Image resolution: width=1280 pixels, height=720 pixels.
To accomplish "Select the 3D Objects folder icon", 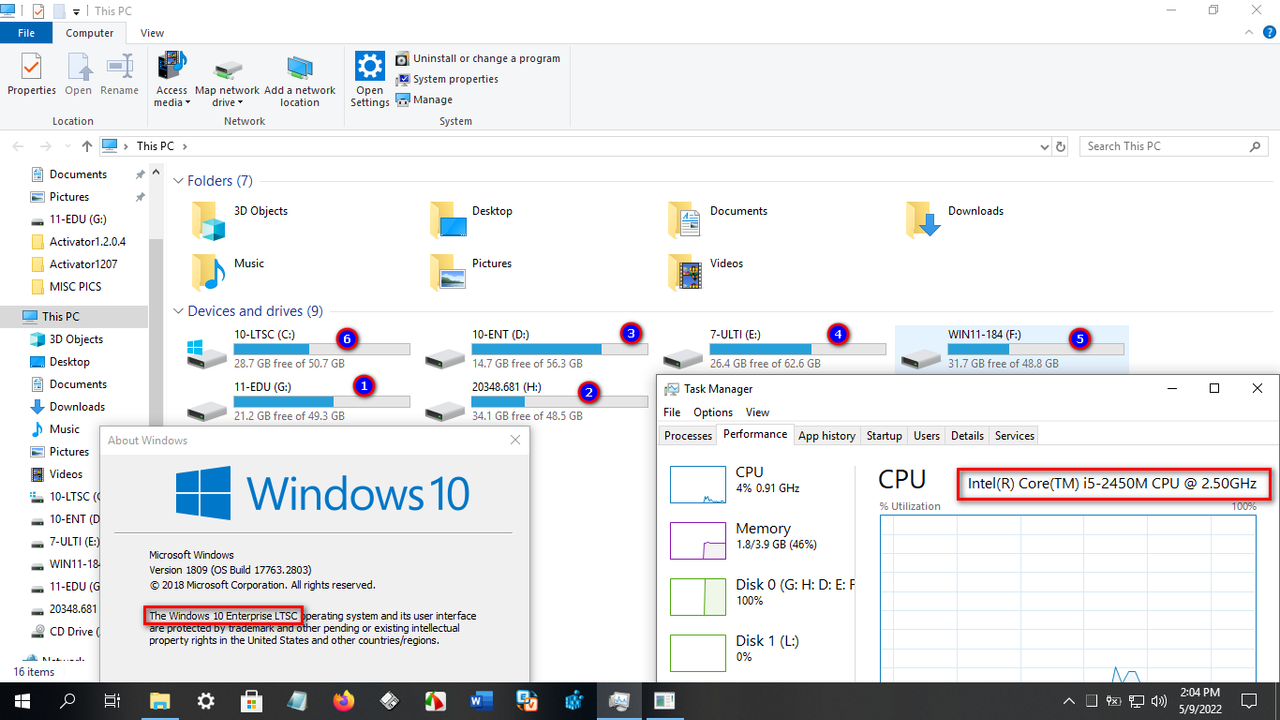I will (x=209, y=219).
